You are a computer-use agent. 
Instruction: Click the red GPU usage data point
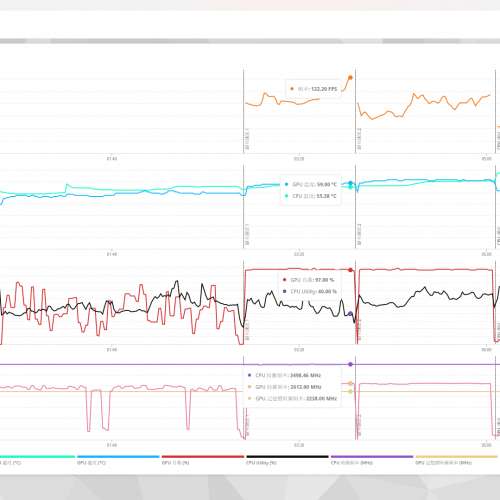(350, 270)
